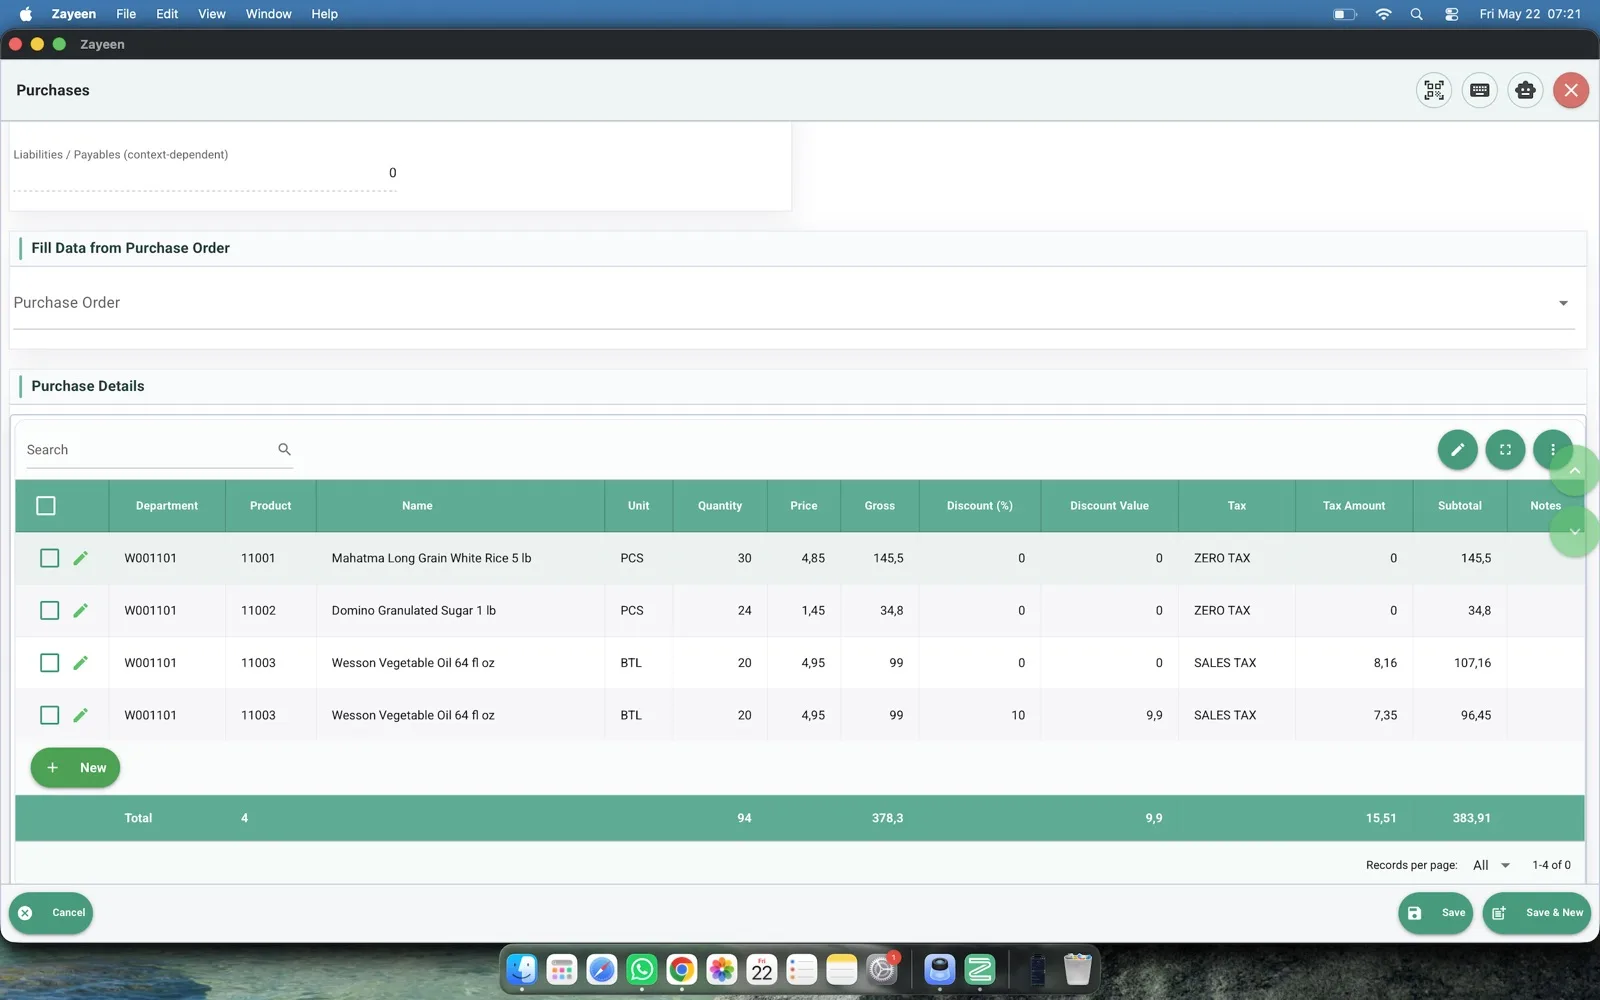
Task: Click the Save button
Action: coord(1435,913)
